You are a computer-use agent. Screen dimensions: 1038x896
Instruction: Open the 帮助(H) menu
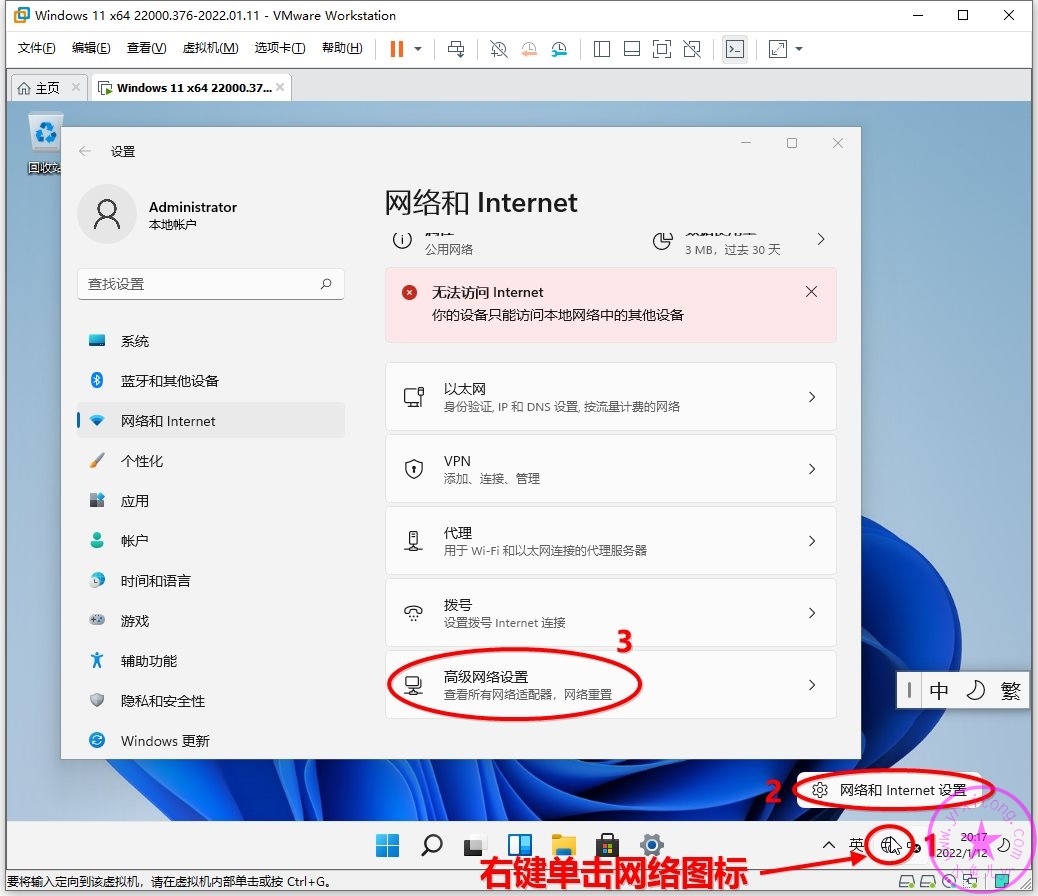click(x=342, y=48)
